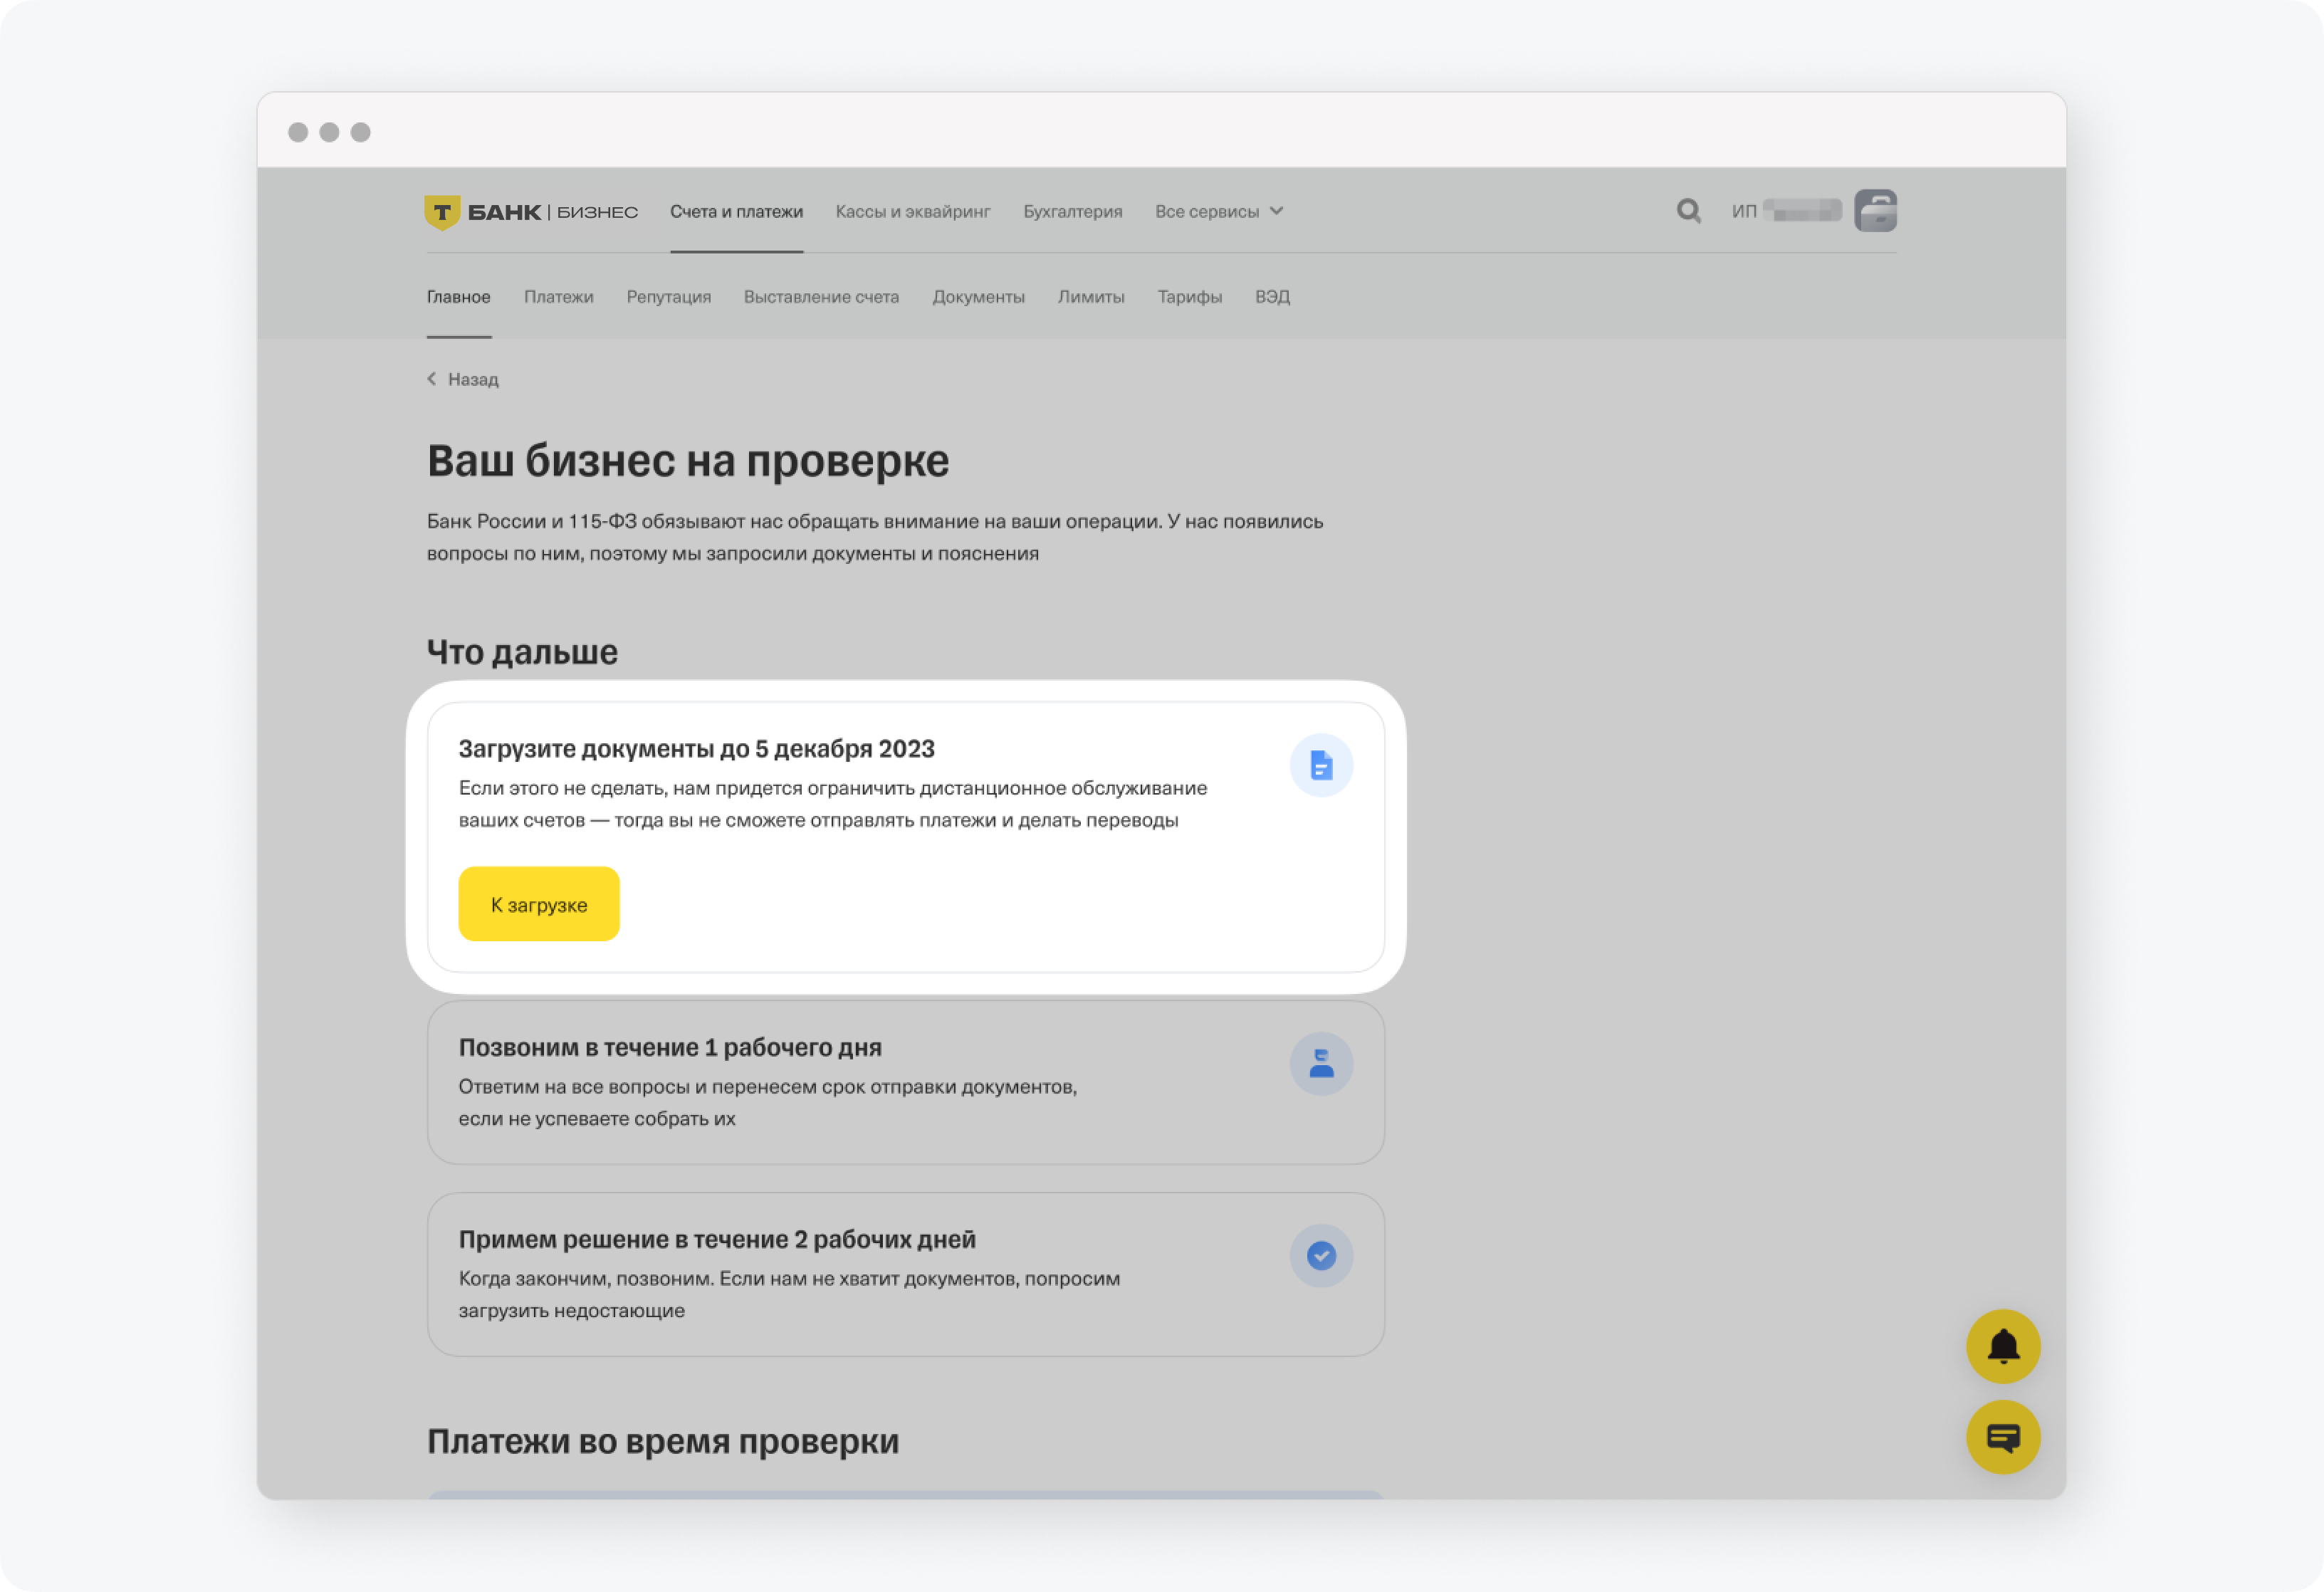Click the checkmark icon in decision card
The height and width of the screenshot is (1592, 2324).
tap(1321, 1256)
